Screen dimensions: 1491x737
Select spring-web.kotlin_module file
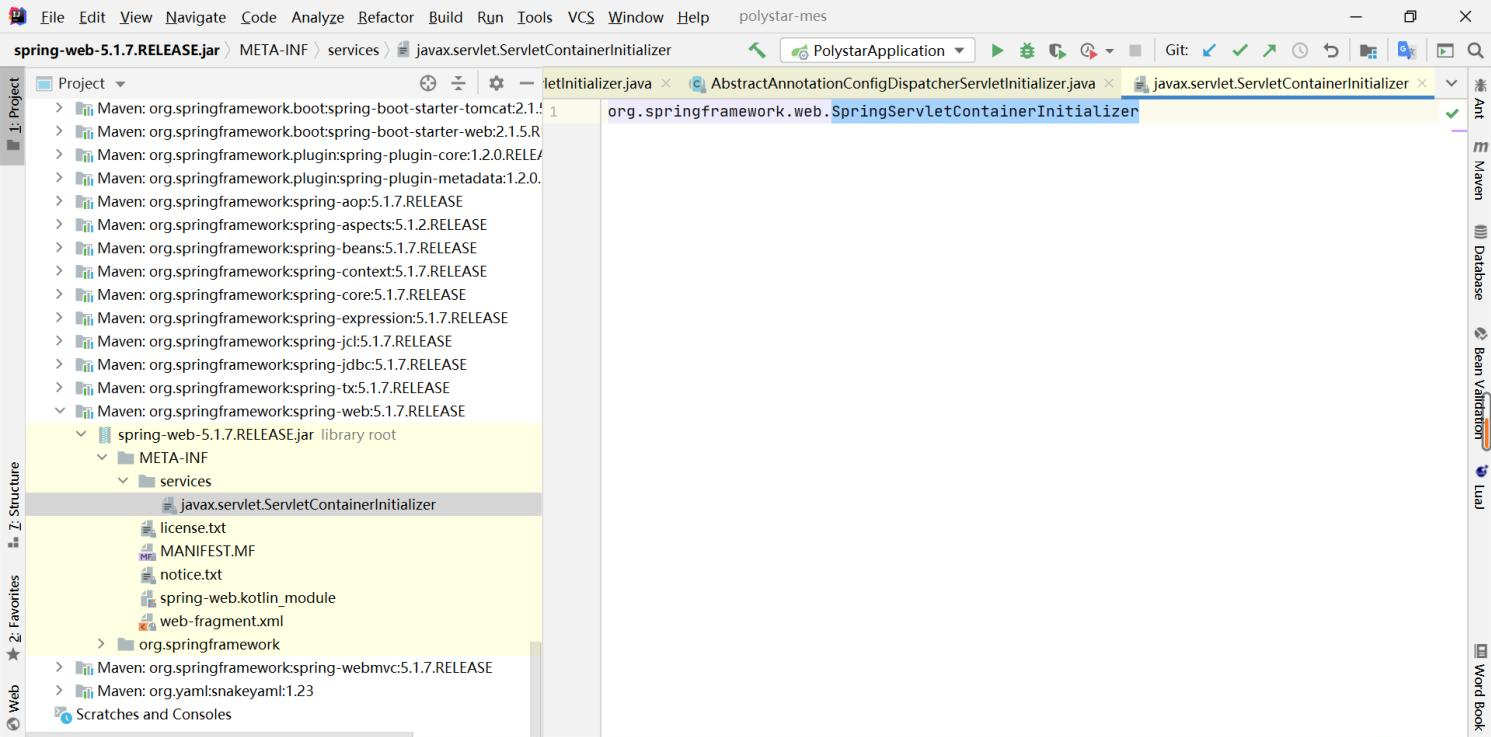coord(247,598)
